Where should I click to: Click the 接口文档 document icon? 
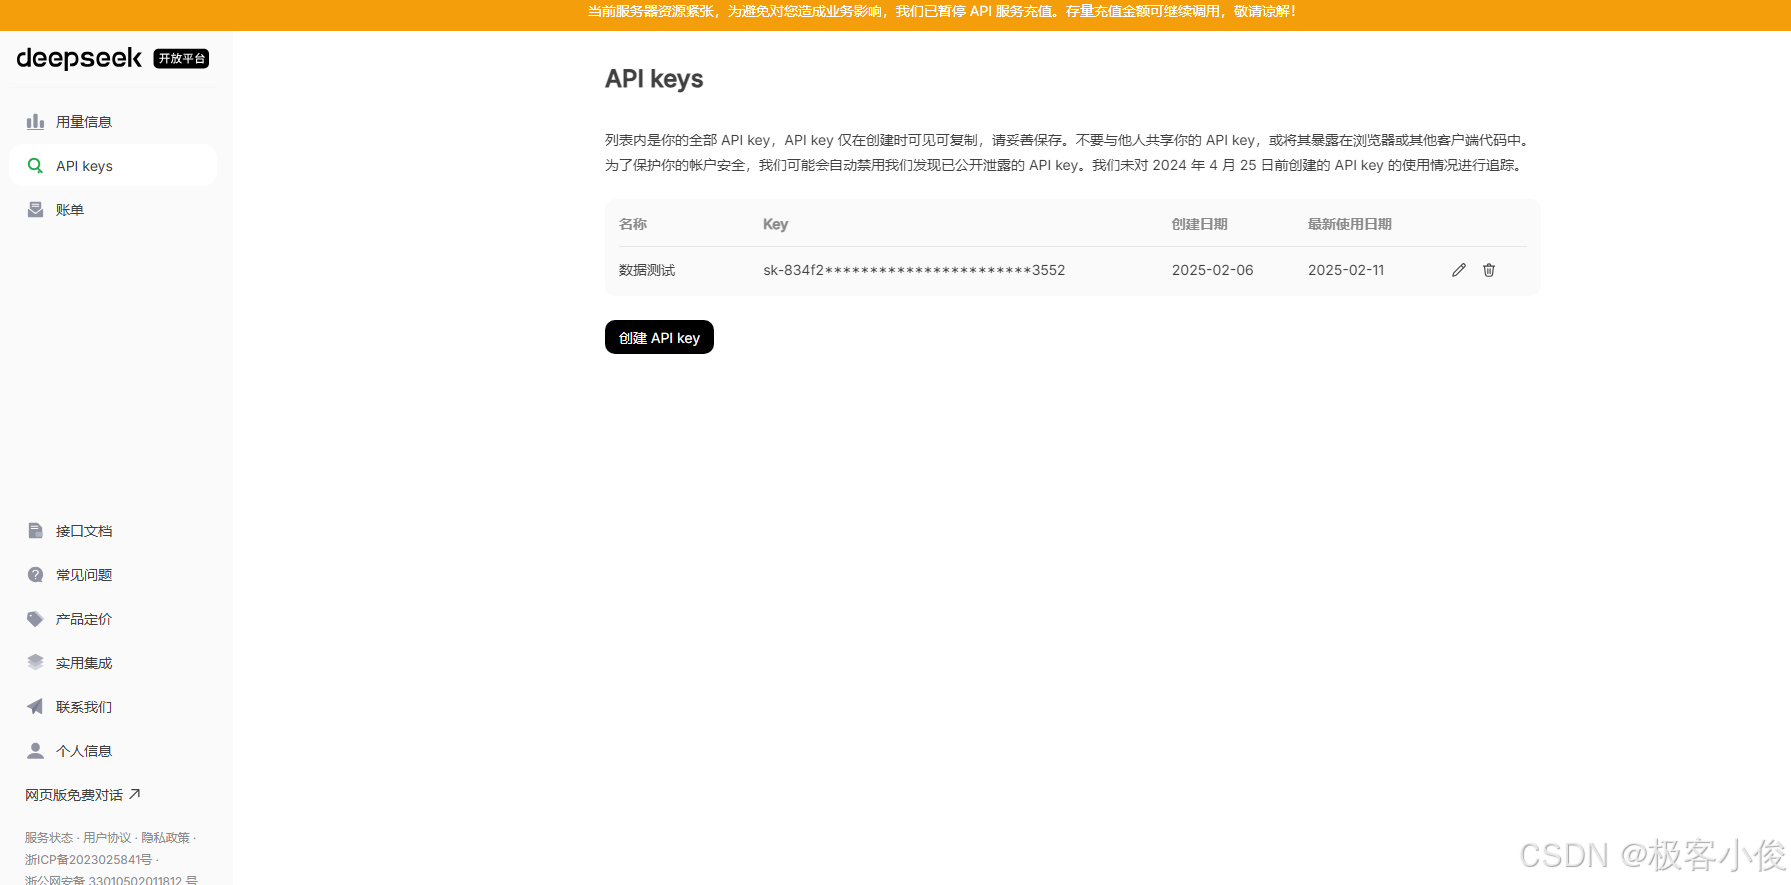click(x=35, y=531)
